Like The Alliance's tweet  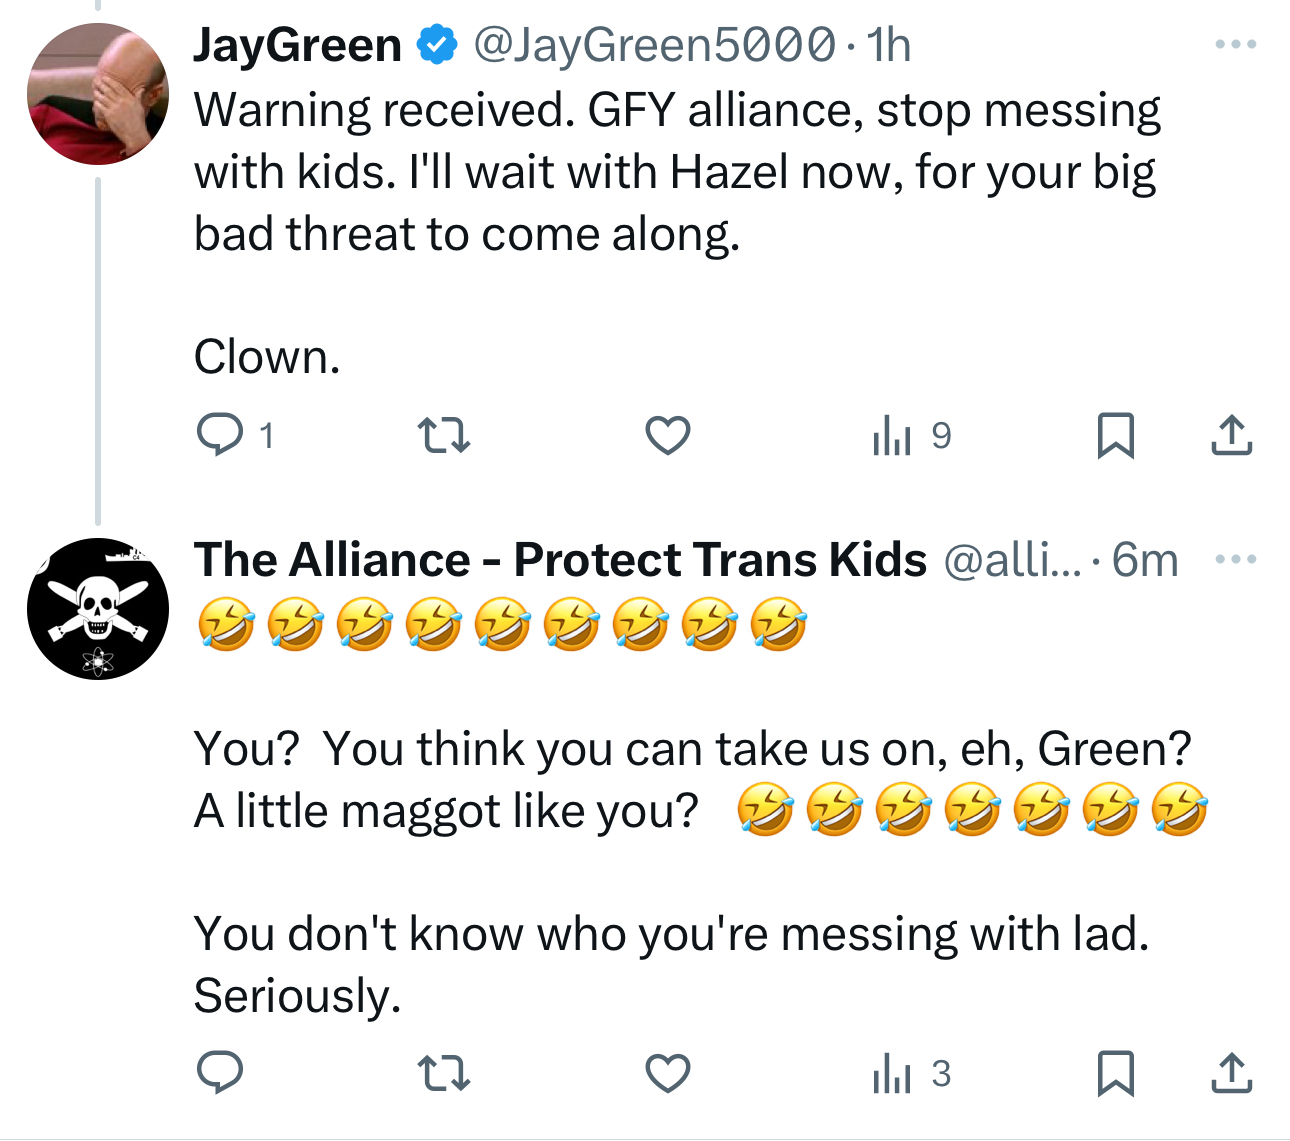pos(668,1073)
